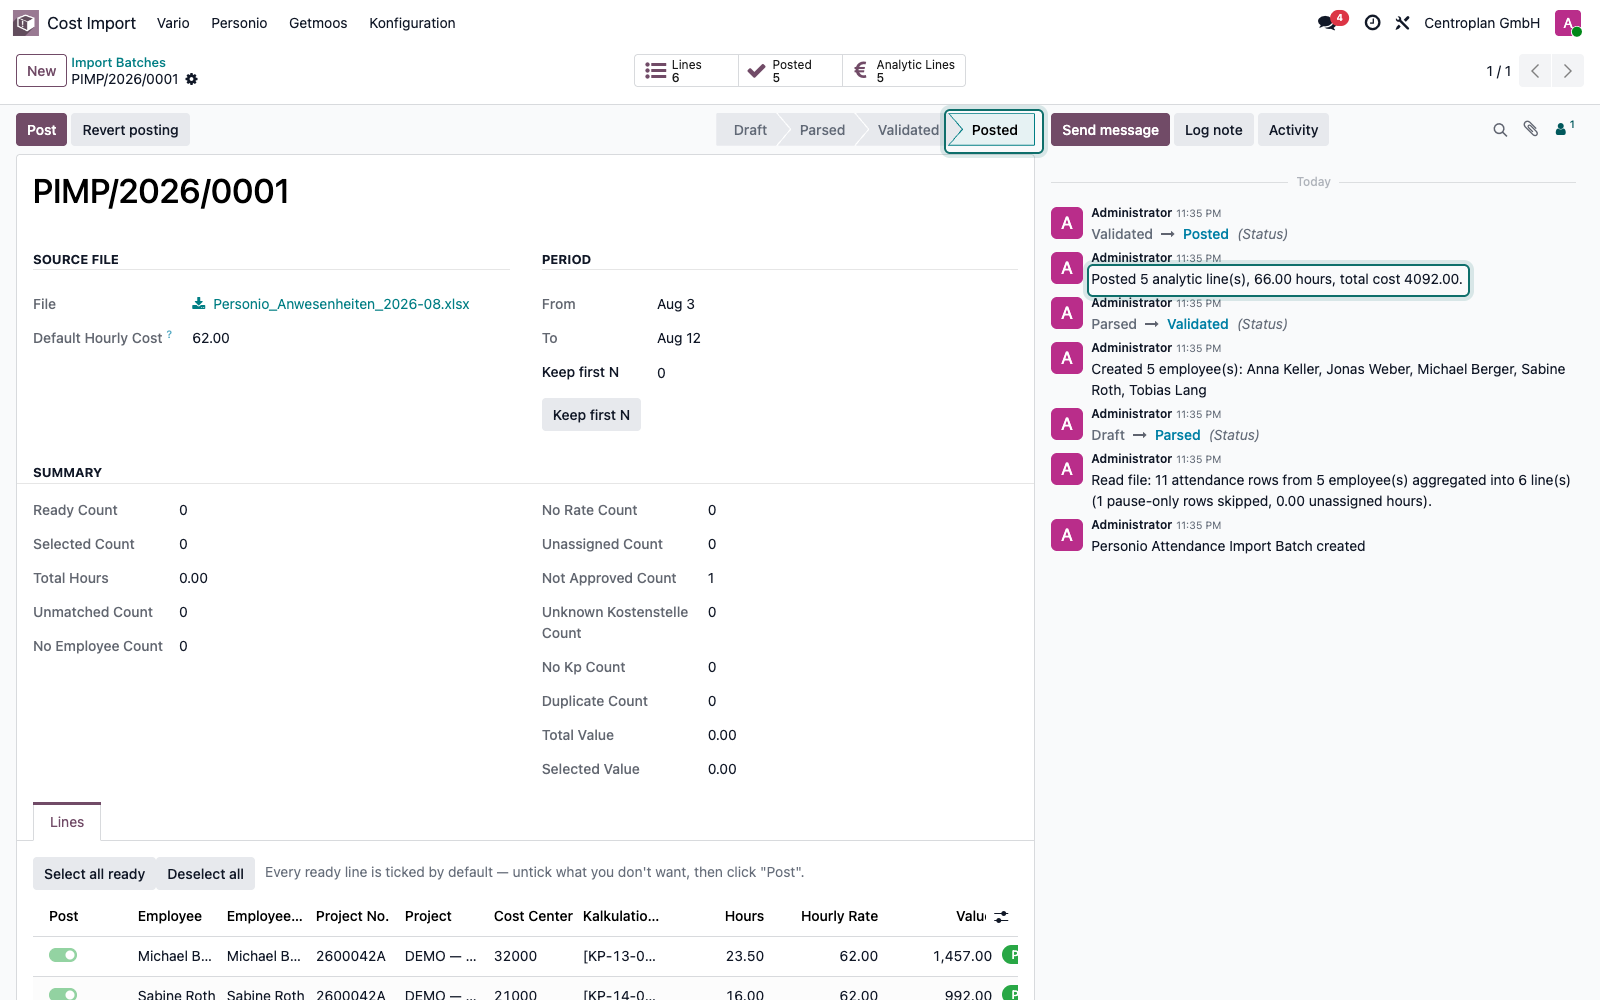Viewport: 1600px width, 1000px height.
Task: Switch to the Lines tab
Action: coord(67,822)
